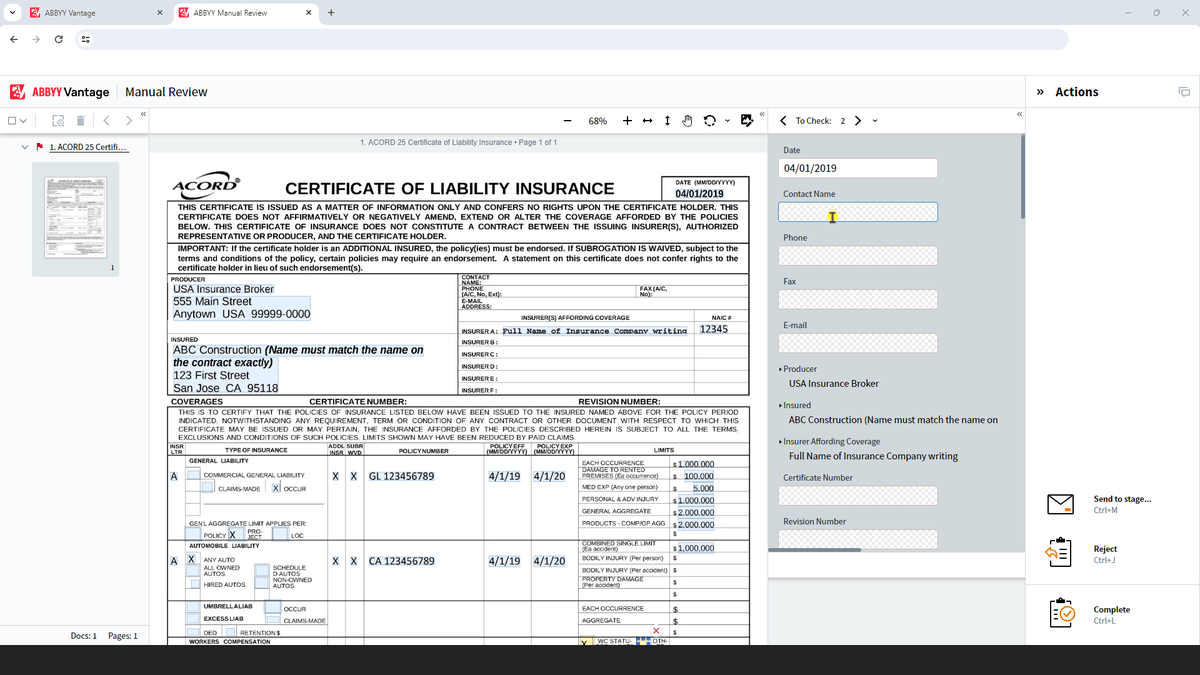Zoom in the document view with plus

pyautogui.click(x=627, y=120)
